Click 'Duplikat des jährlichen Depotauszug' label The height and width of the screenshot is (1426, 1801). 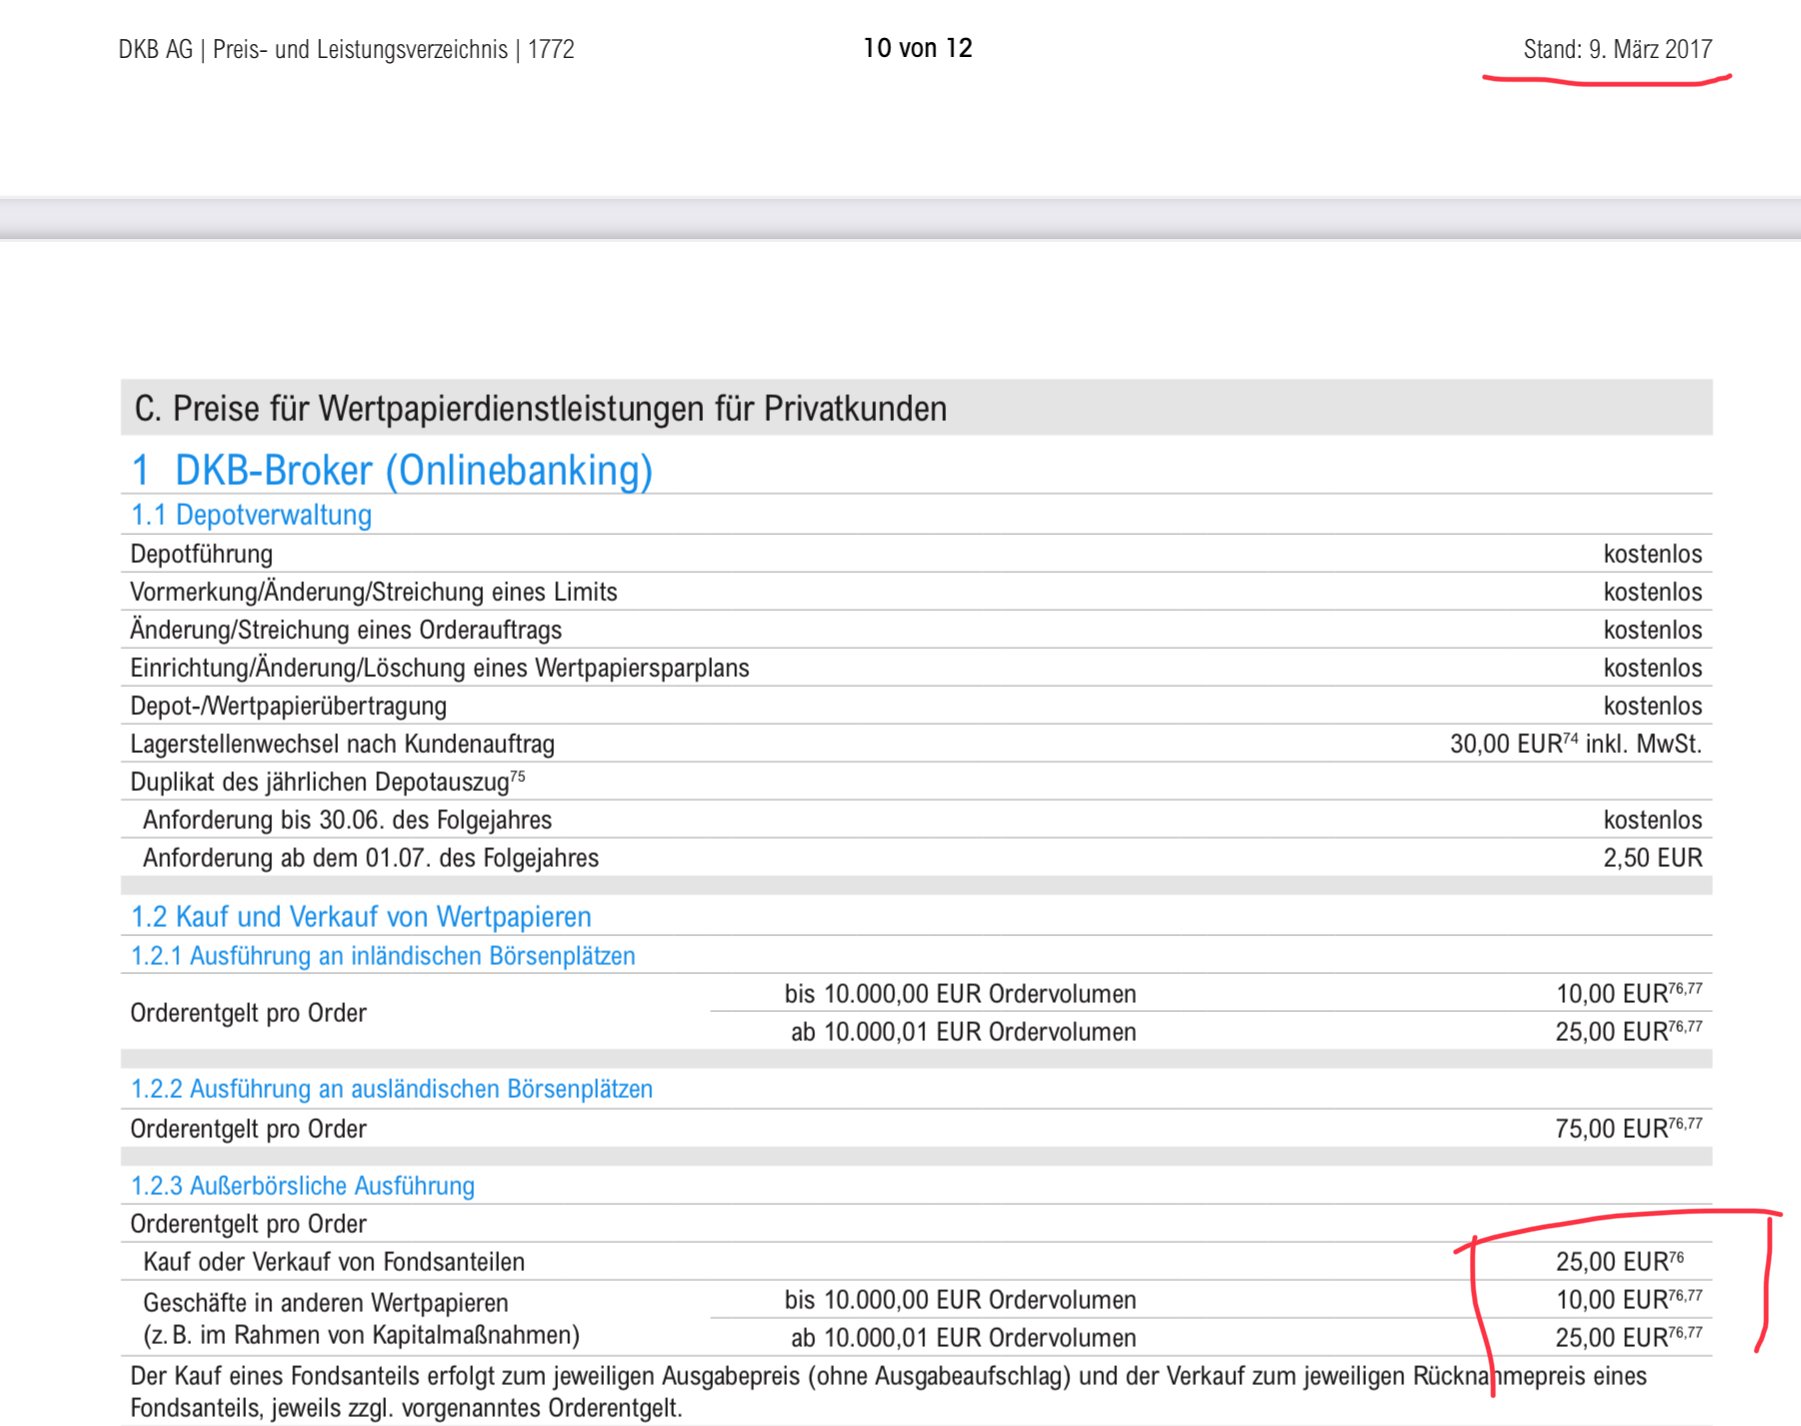[x=327, y=781]
